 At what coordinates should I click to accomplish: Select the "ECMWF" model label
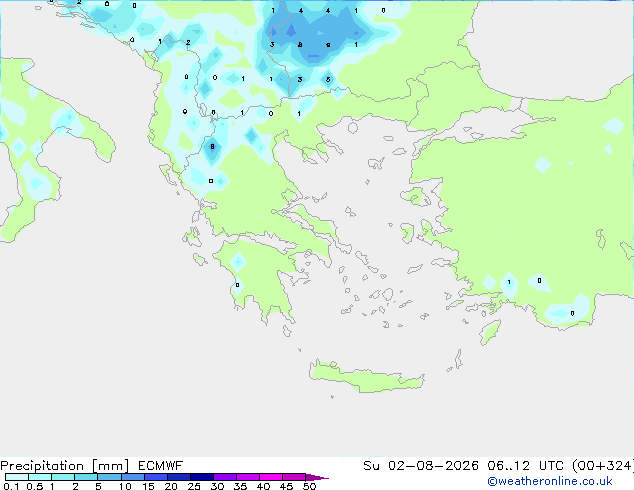tap(161, 466)
